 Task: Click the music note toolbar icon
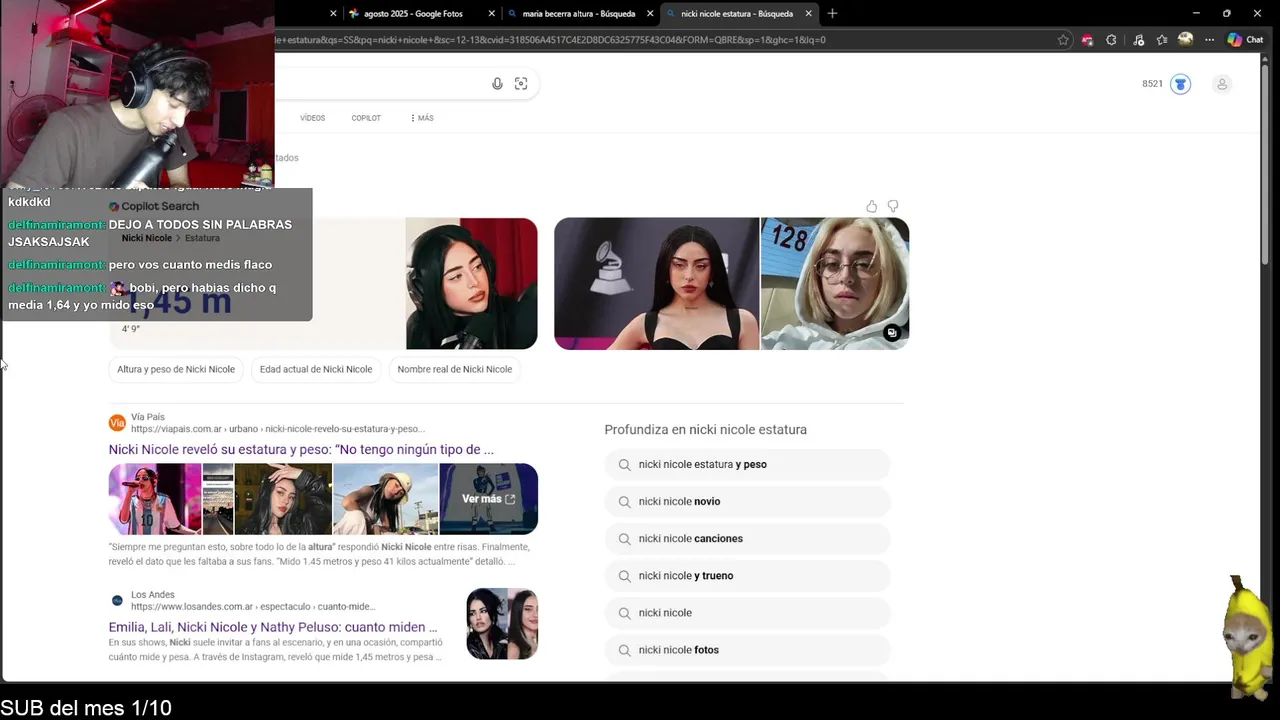coord(1138,40)
